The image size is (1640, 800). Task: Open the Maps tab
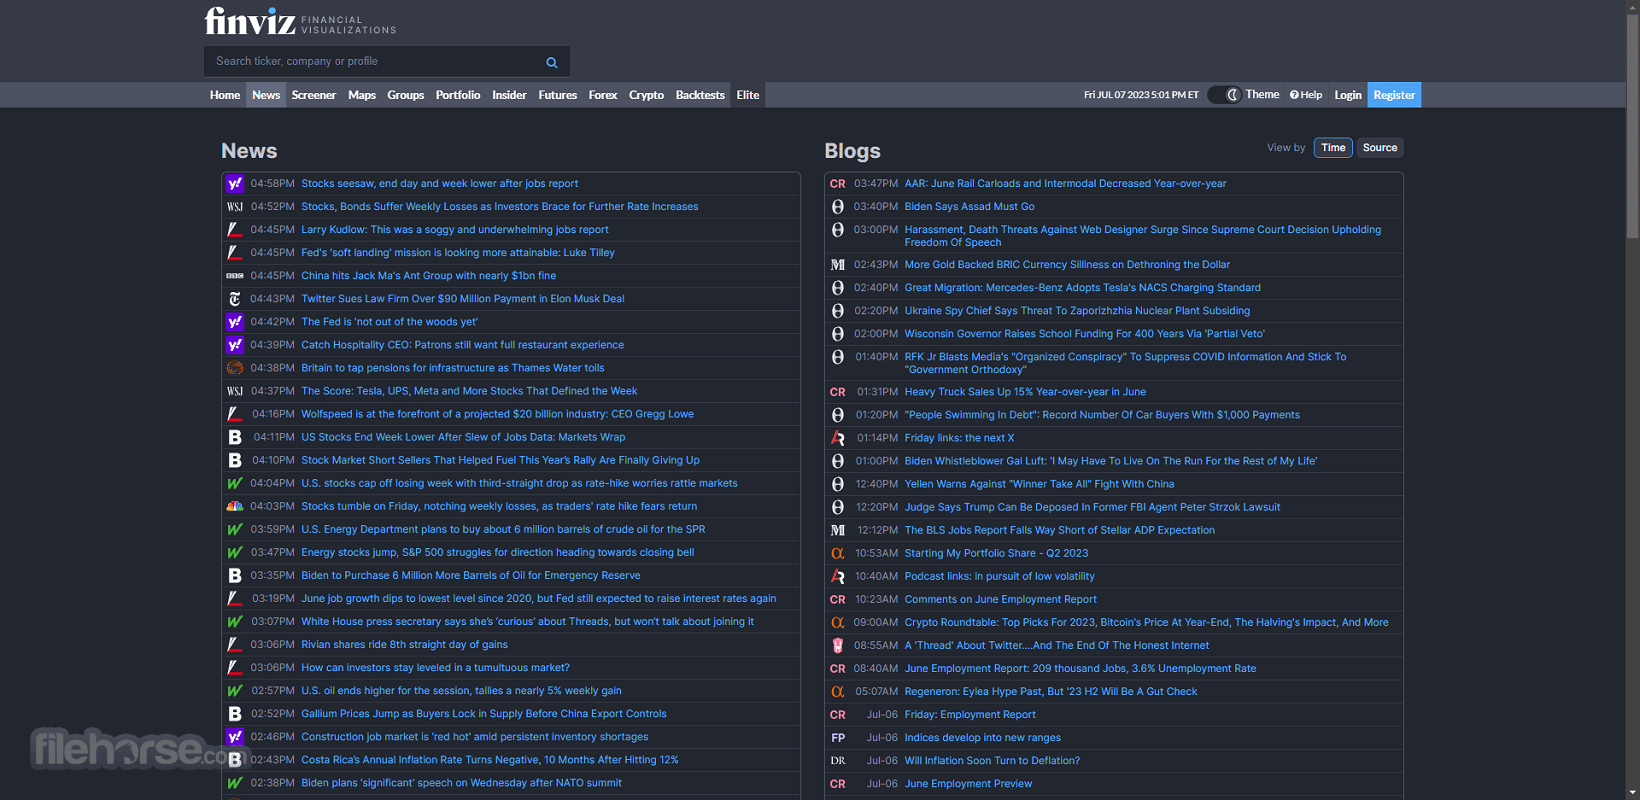pyautogui.click(x=362, y=95)
